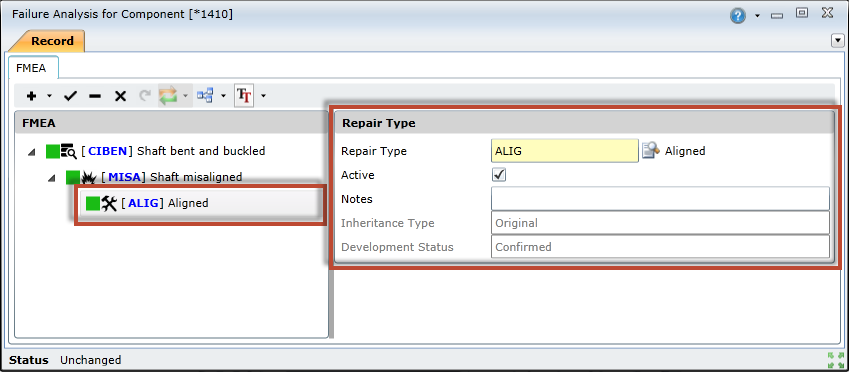This screenshot has height=372, width=849.
Task: Open dropdown beside TT text icon
Action: (263, 96)
